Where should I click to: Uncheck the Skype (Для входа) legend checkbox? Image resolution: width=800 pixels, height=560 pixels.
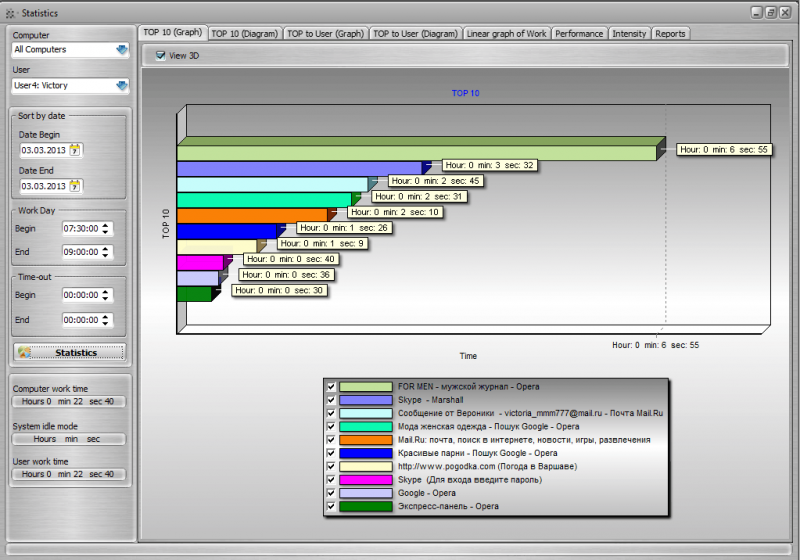point(331,479)
